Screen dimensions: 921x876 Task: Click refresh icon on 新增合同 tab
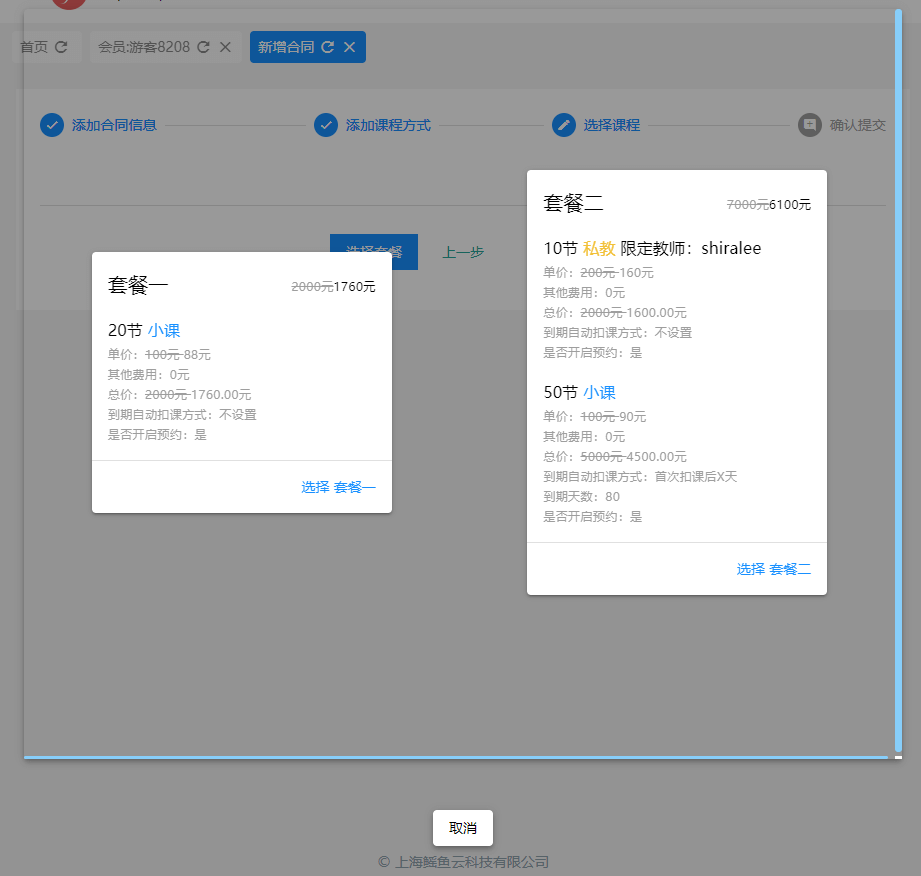(x=327, y=47)
